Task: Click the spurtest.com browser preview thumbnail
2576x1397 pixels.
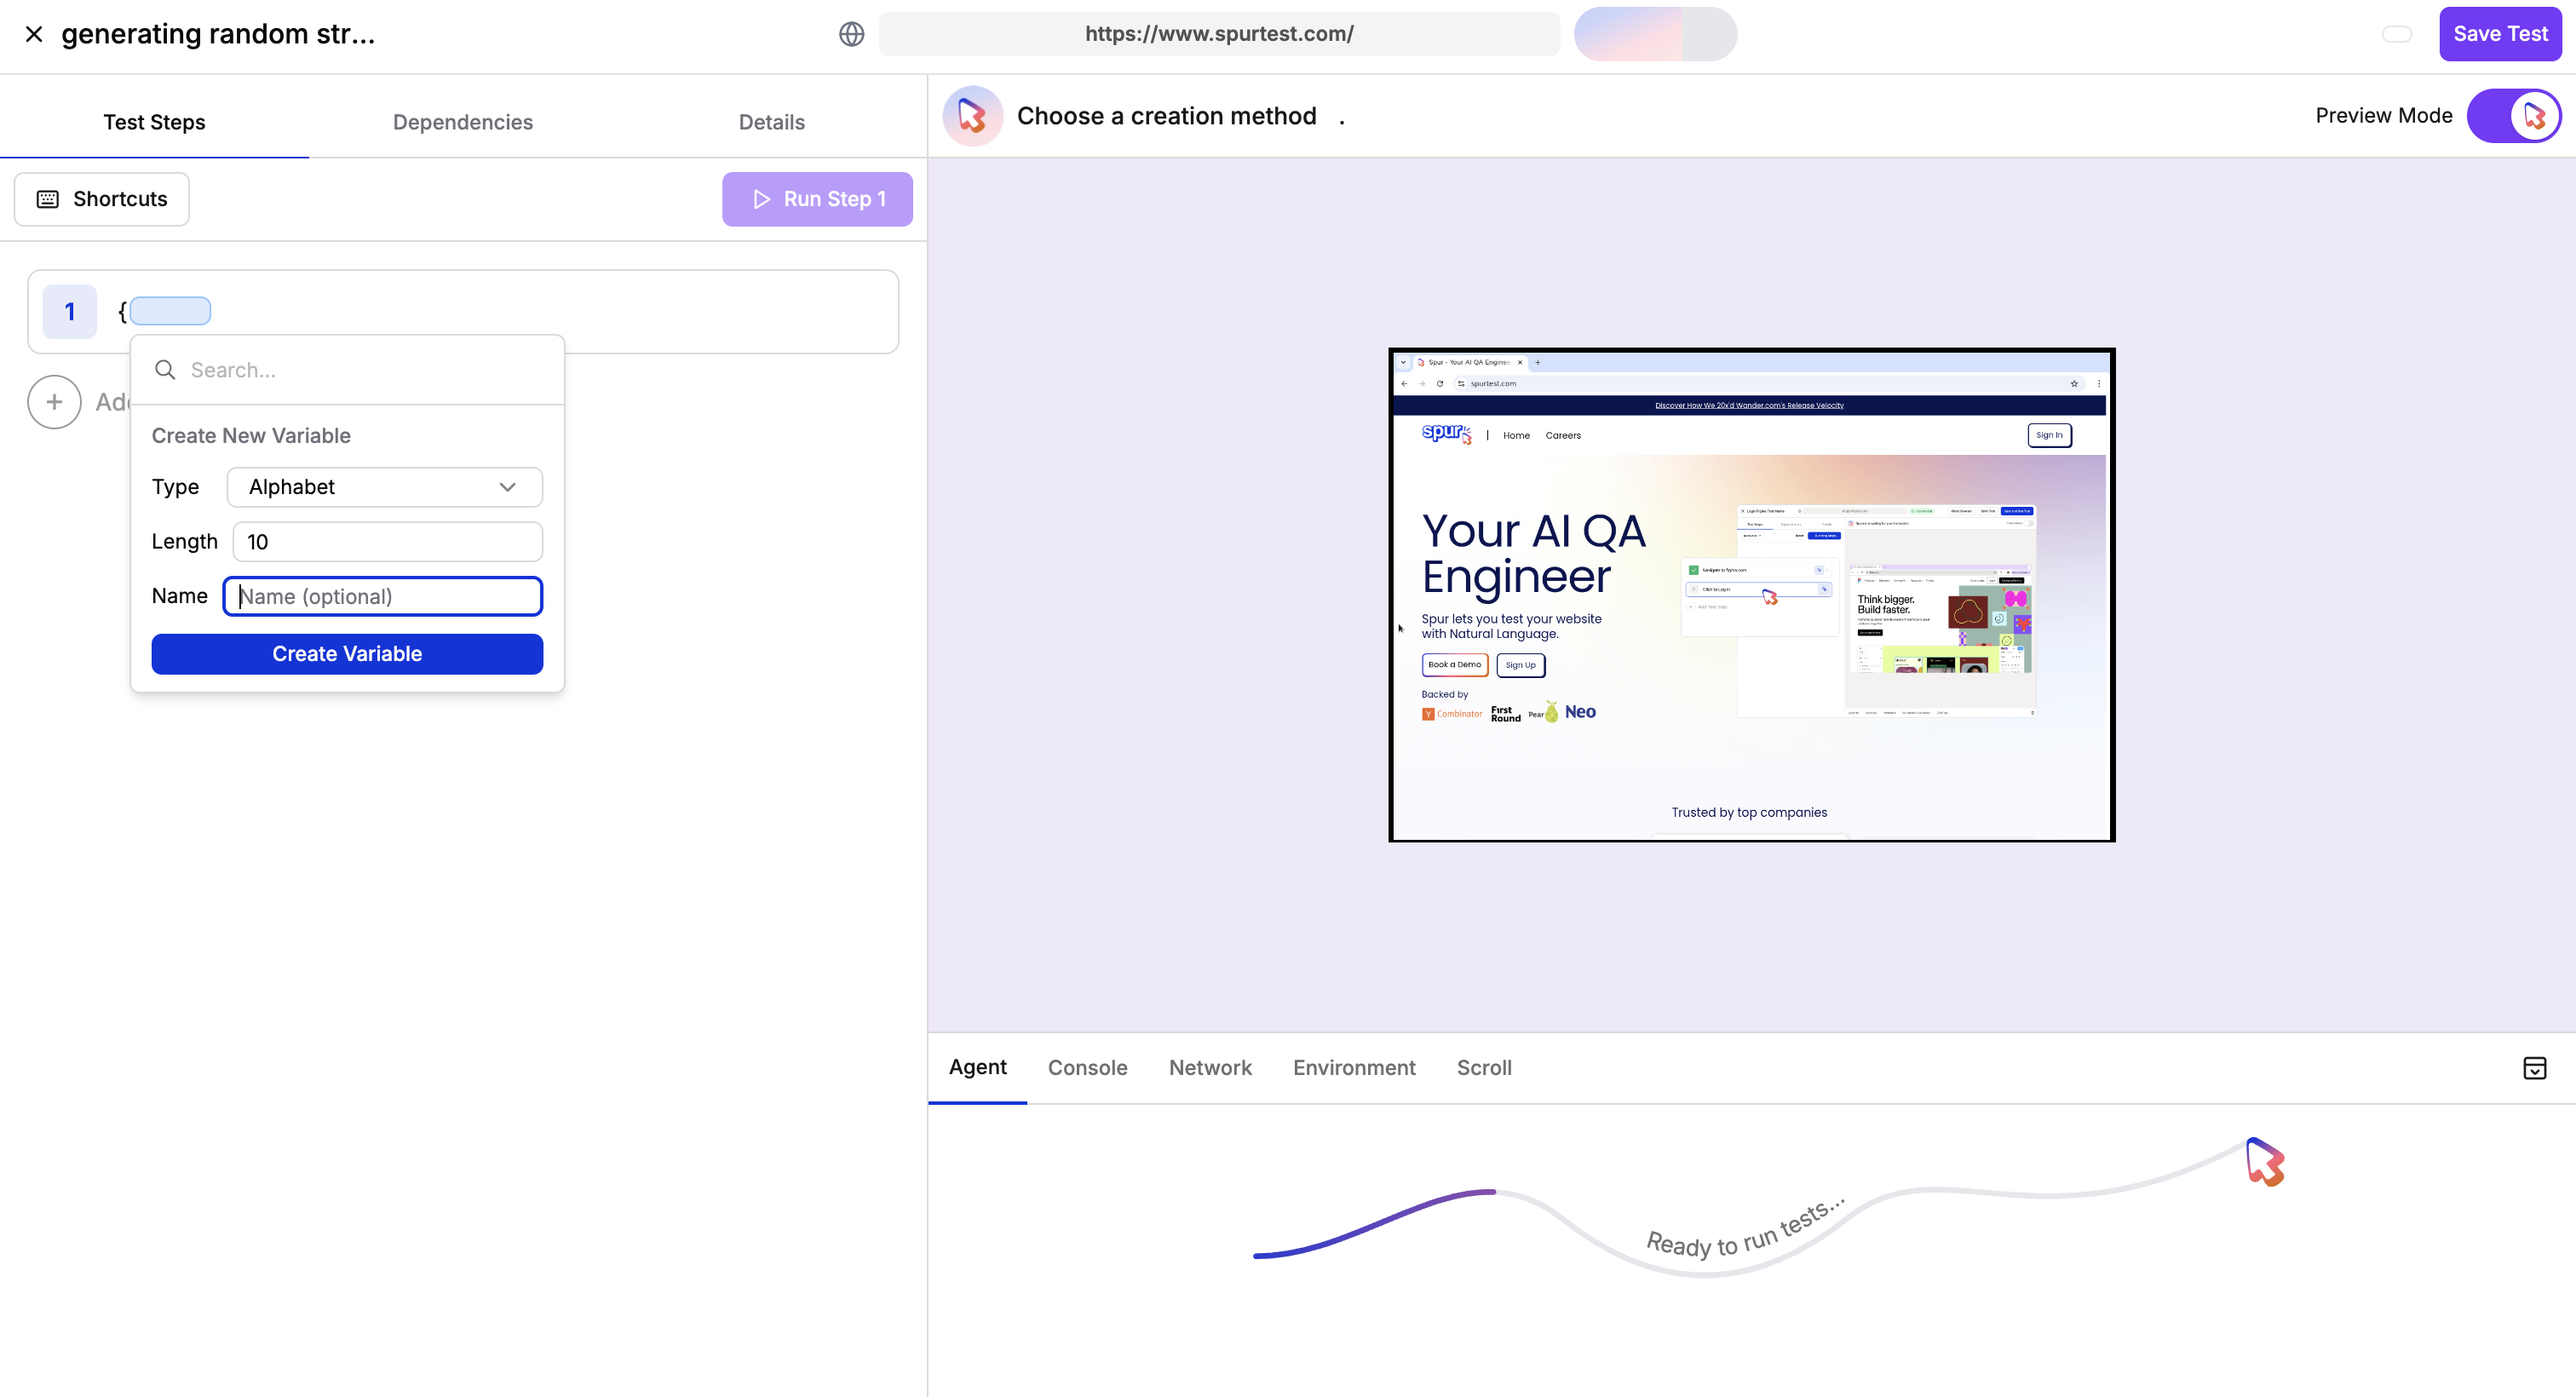Action: (x=1751, y=595)
